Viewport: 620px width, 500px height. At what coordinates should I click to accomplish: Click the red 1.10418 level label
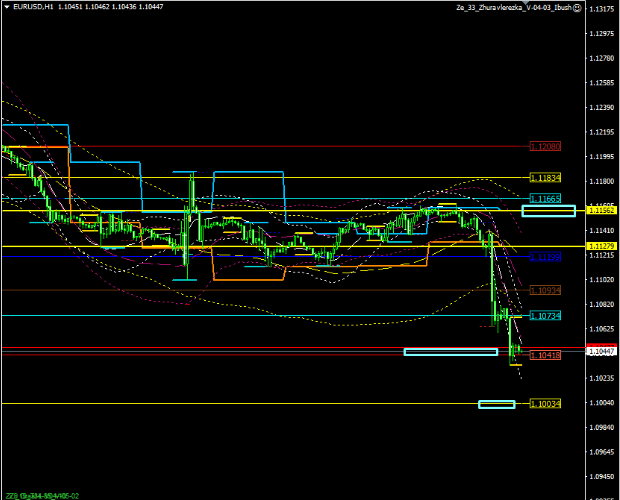(545, 355)
